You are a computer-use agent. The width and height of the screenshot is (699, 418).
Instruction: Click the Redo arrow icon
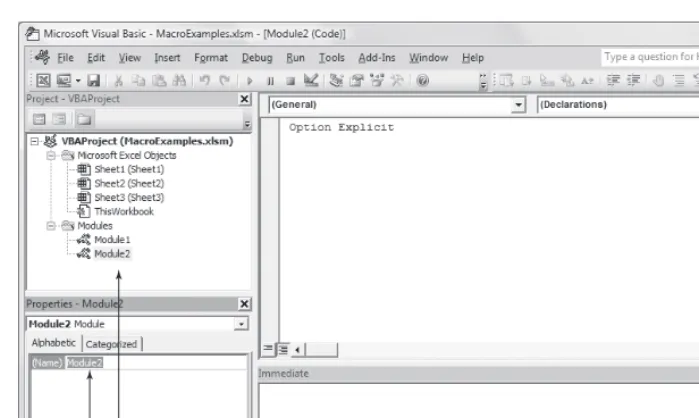point(224,81)
